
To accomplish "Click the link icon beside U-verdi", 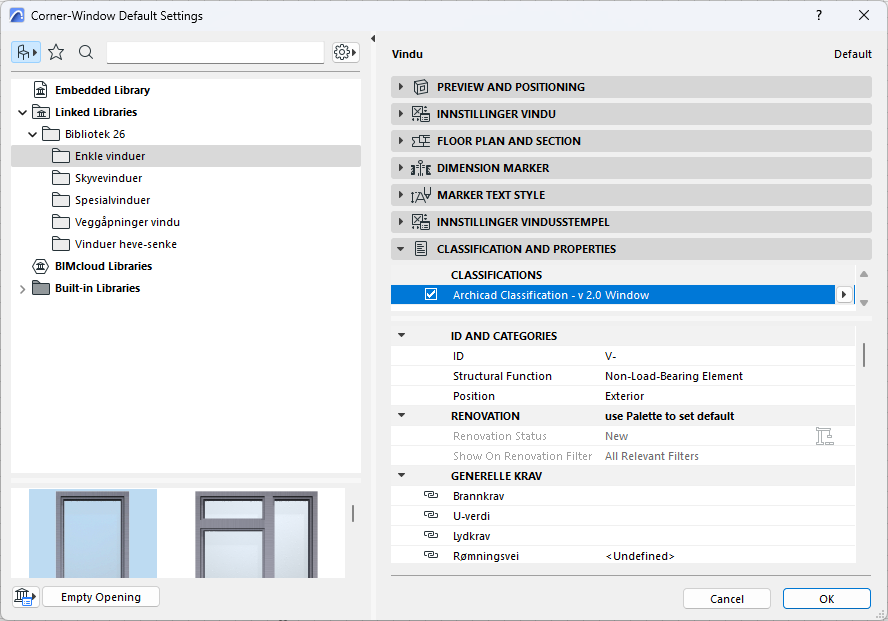I will coord(431,516).
